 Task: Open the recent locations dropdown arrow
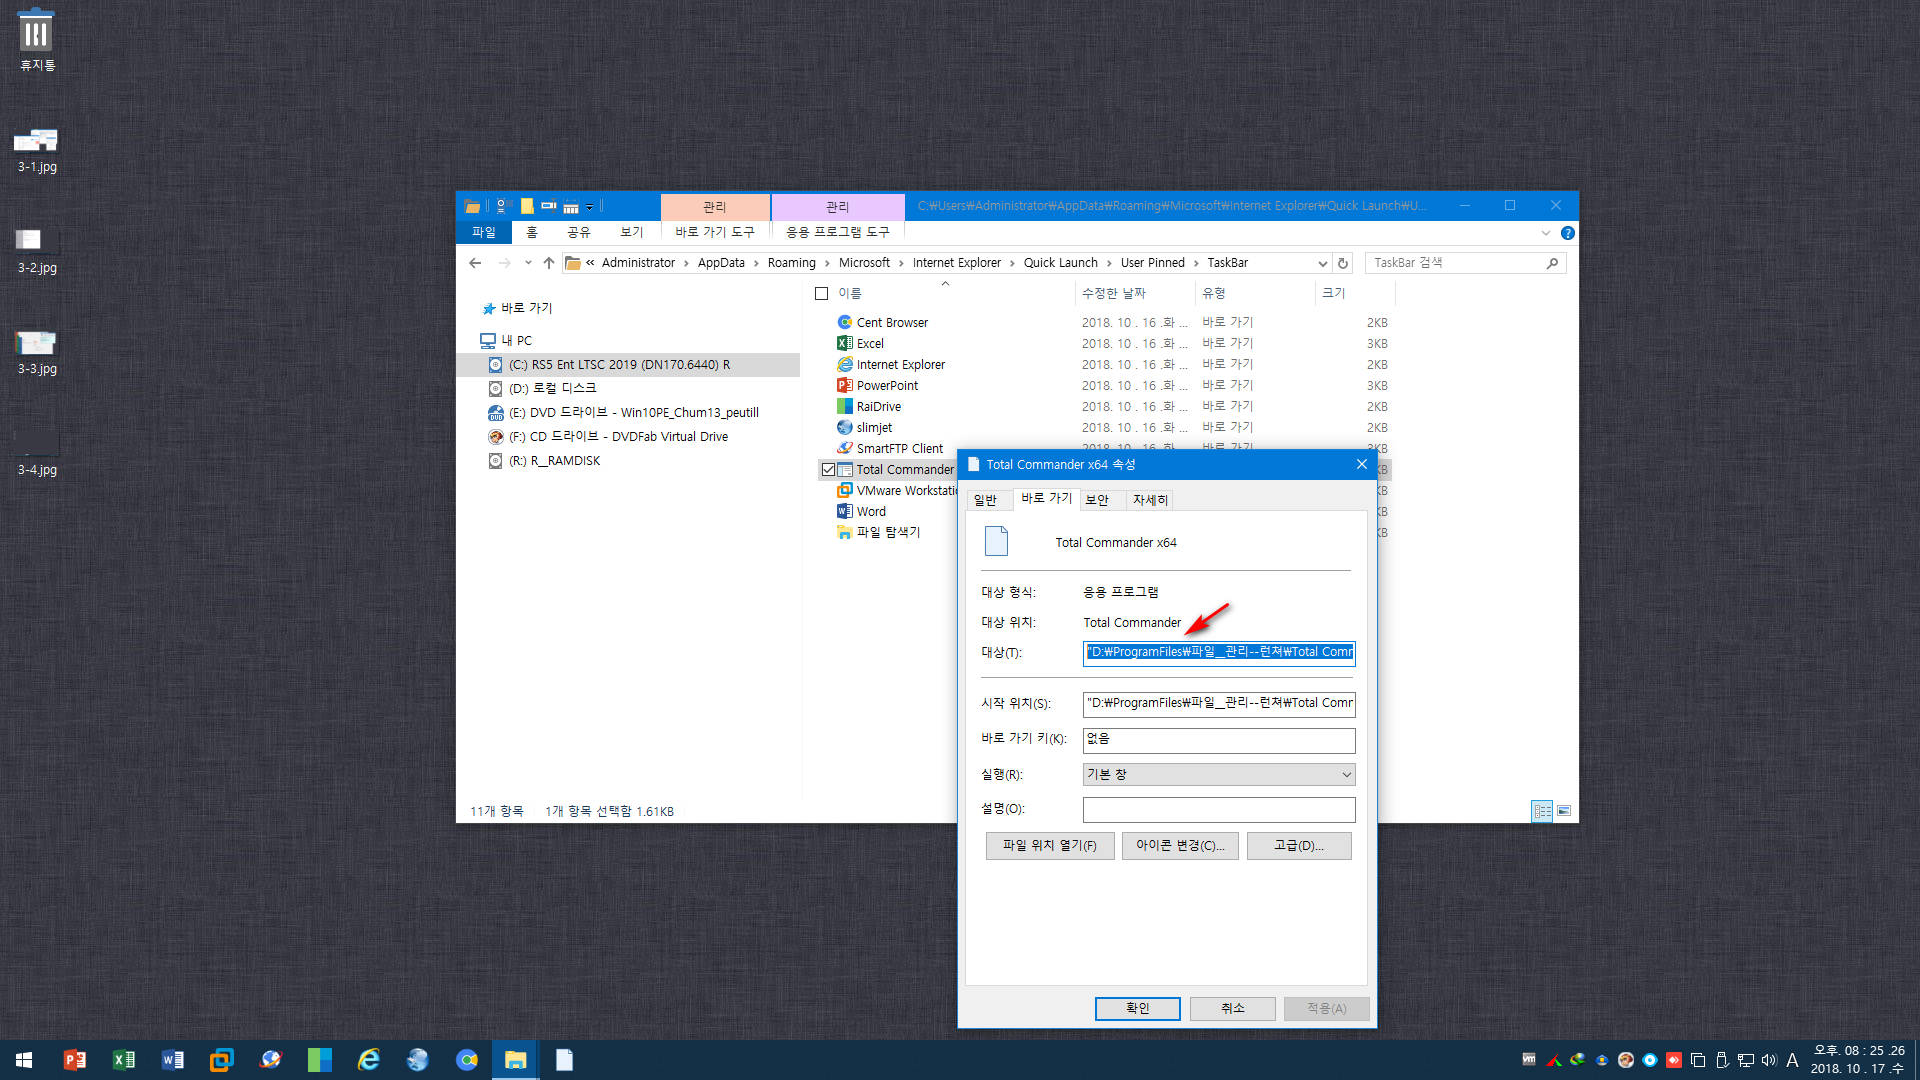pyautogui.click(x=528, y=263)
